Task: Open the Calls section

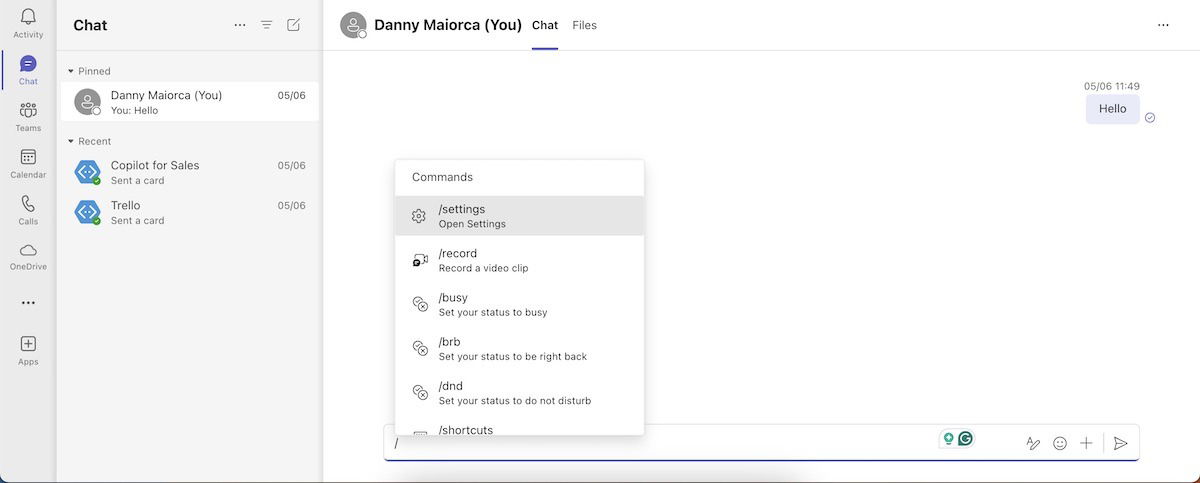Action: point(28,209)
